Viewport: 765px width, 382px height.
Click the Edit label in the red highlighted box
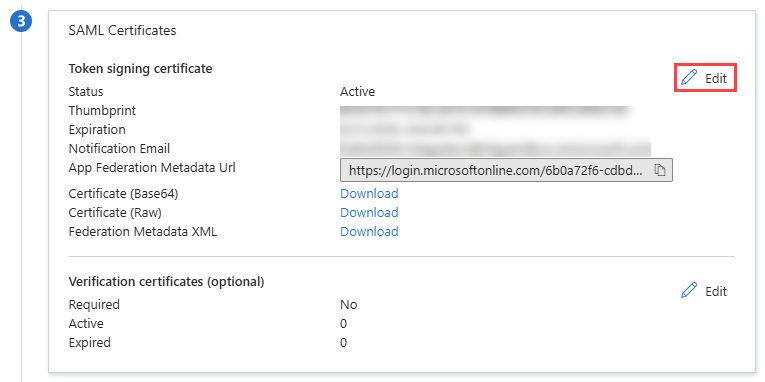pyautogui.click(x=716, y=78)
